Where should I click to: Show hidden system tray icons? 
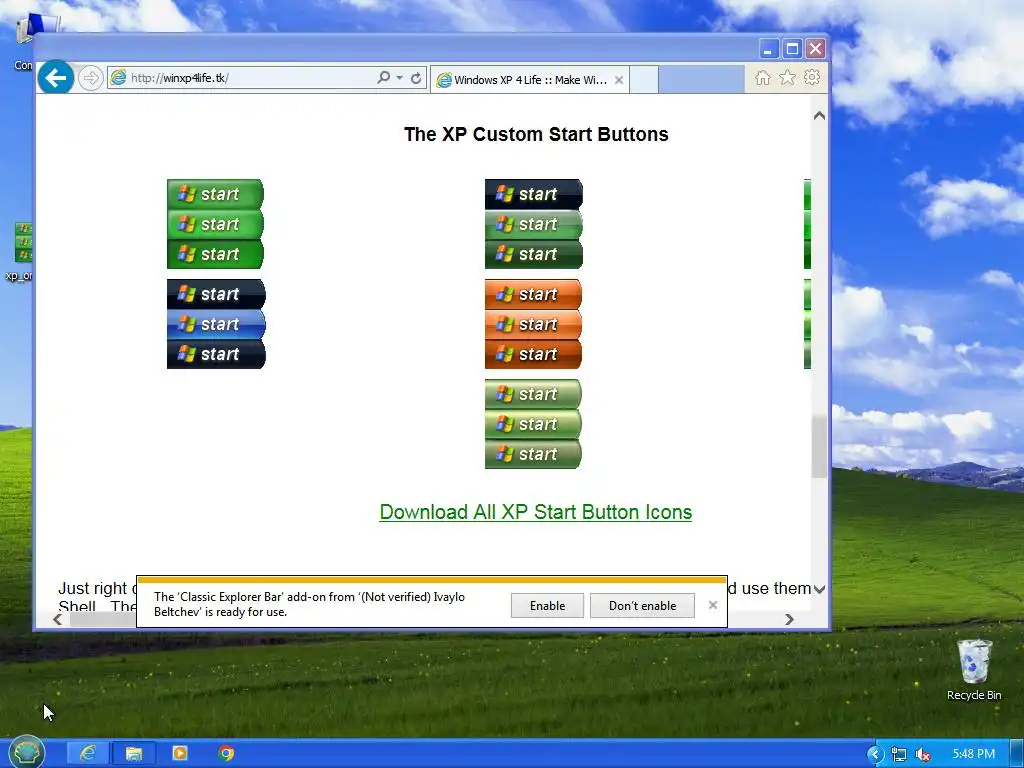point(875,754)
